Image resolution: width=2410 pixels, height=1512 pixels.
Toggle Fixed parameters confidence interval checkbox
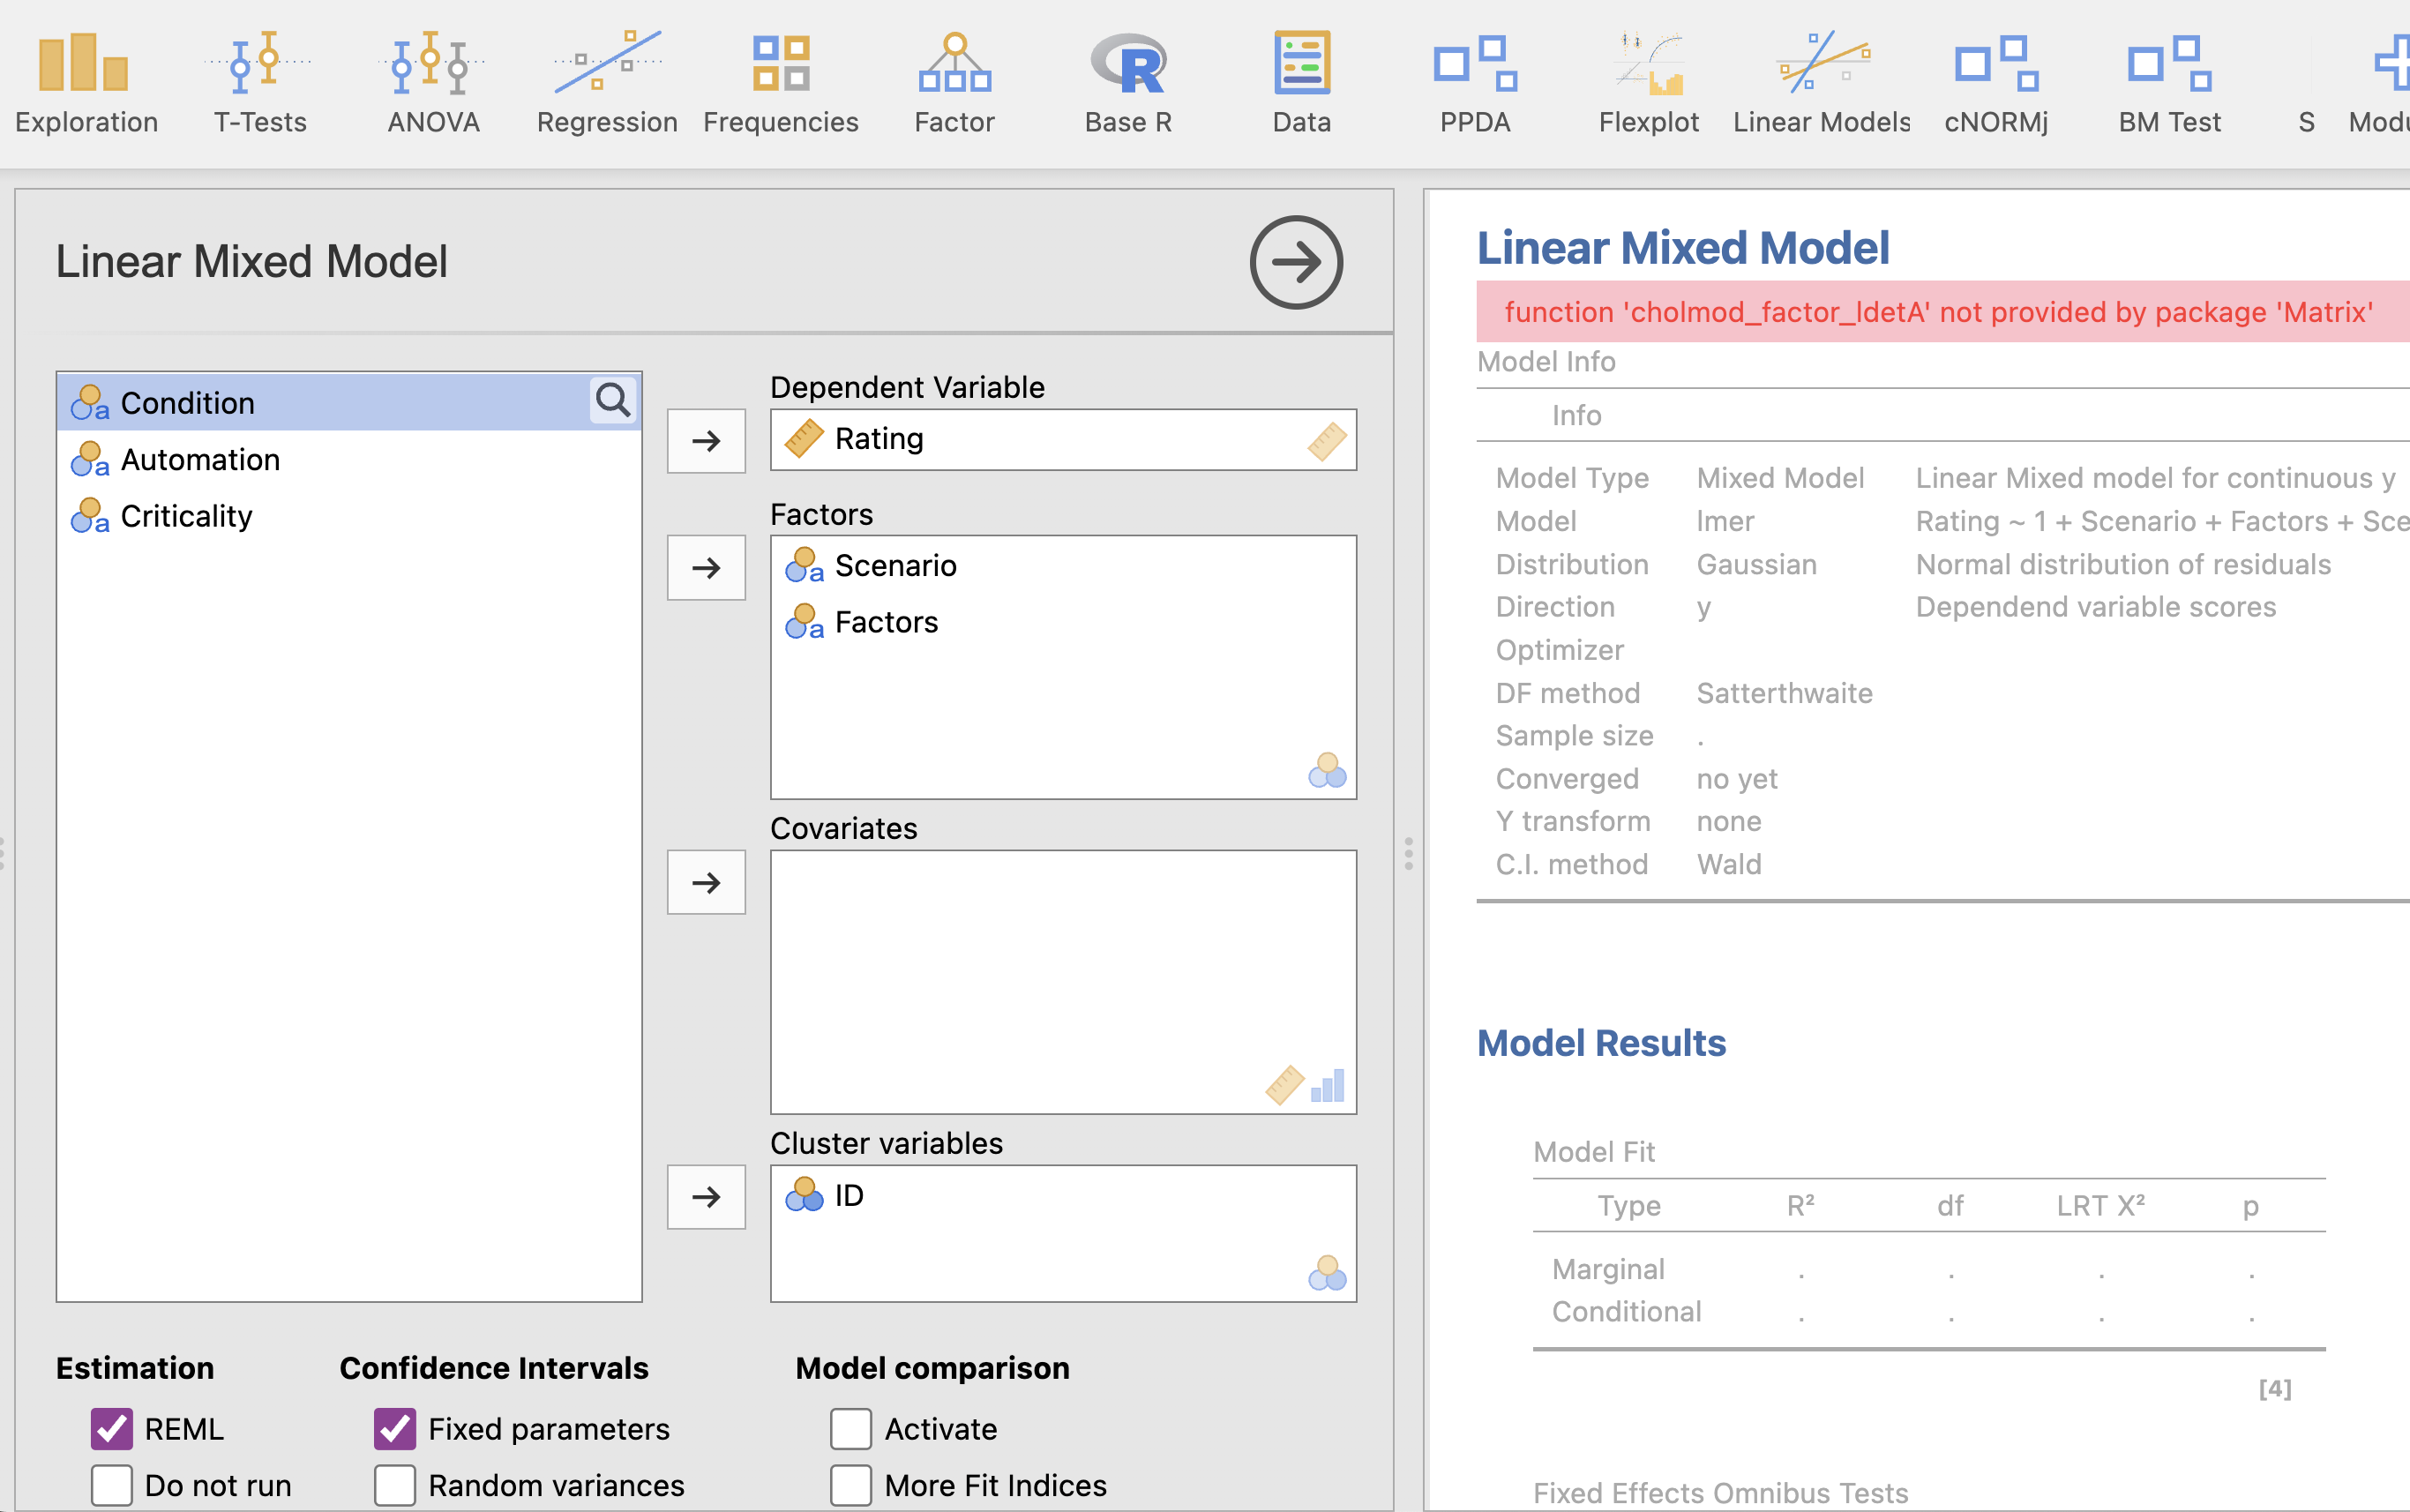coord(395,1429)
